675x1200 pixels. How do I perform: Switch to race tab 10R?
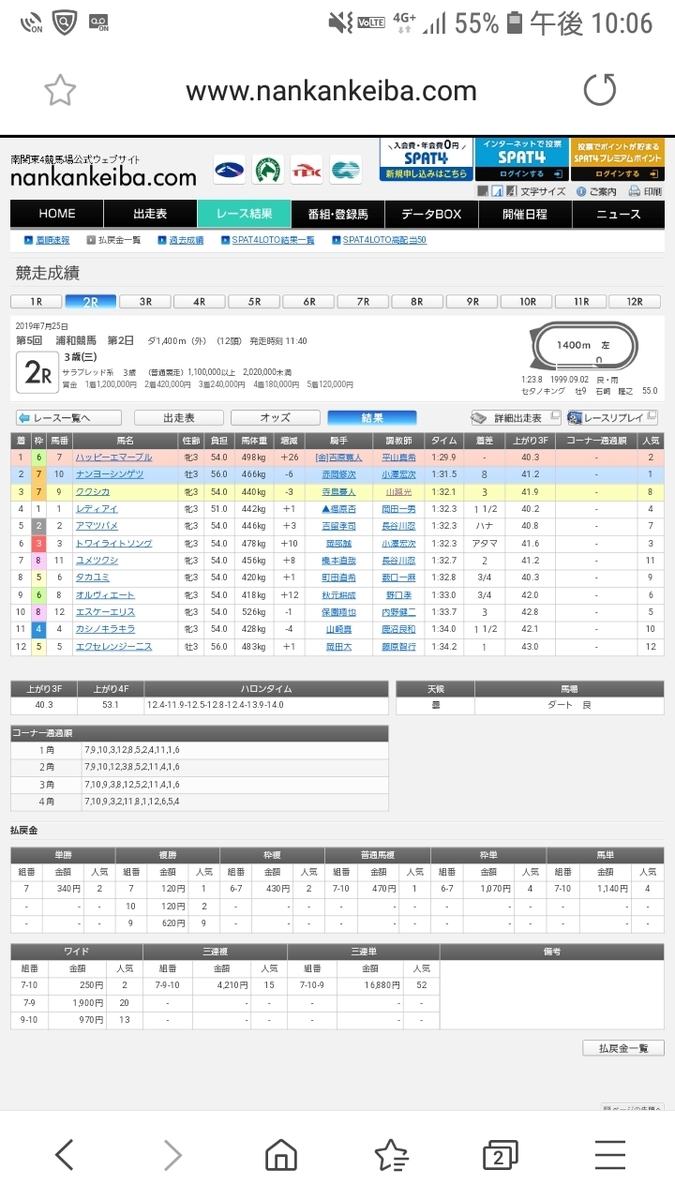[527, 301]
